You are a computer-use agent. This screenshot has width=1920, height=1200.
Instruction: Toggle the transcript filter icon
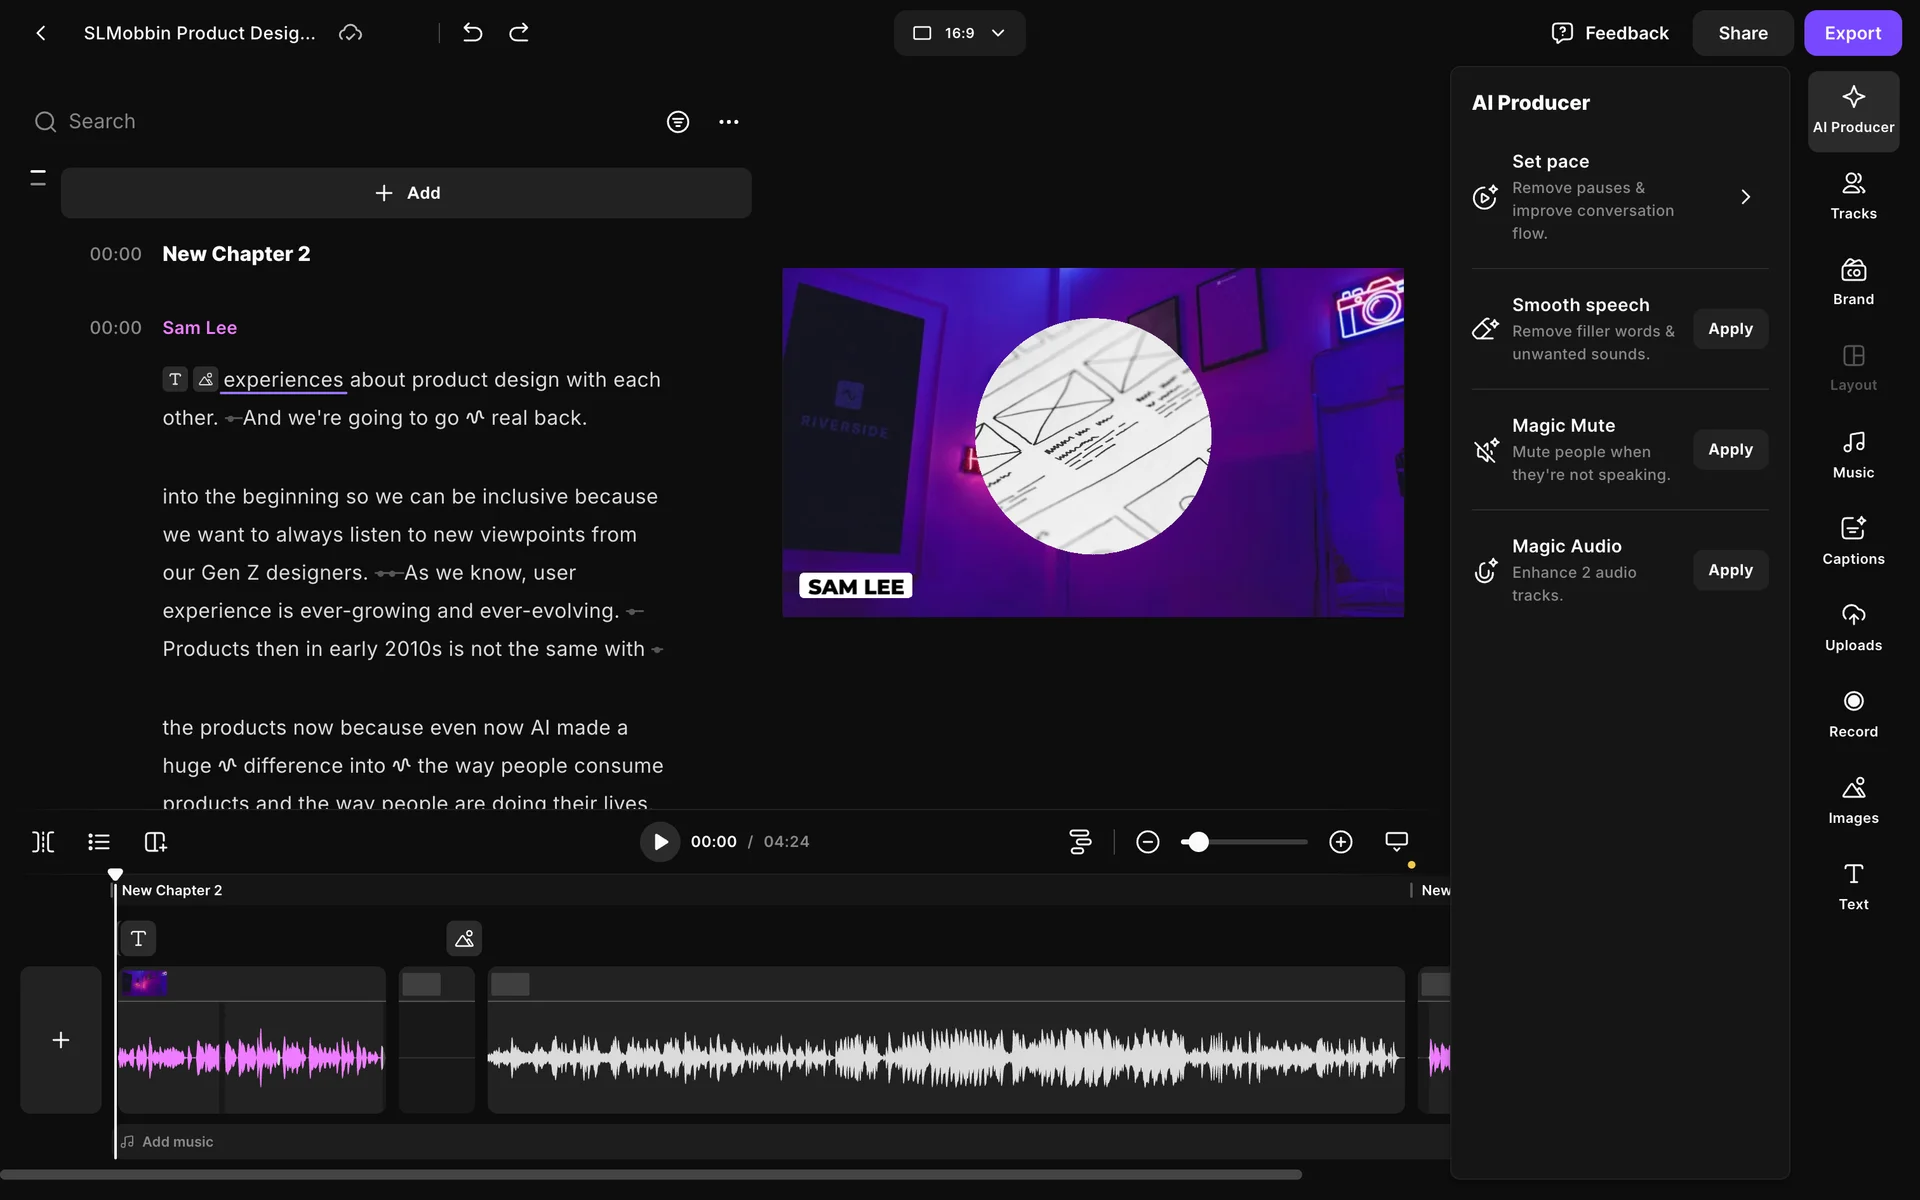678,122
